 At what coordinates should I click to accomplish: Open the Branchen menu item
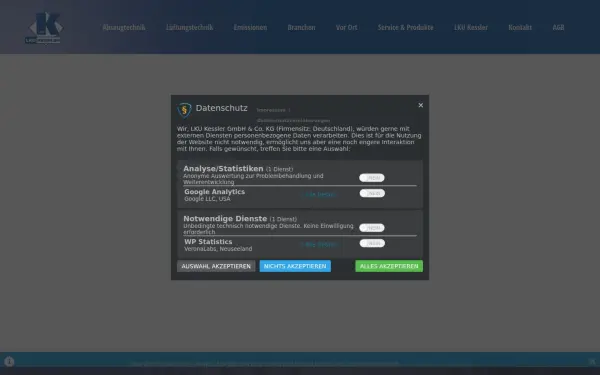[302, 27]
